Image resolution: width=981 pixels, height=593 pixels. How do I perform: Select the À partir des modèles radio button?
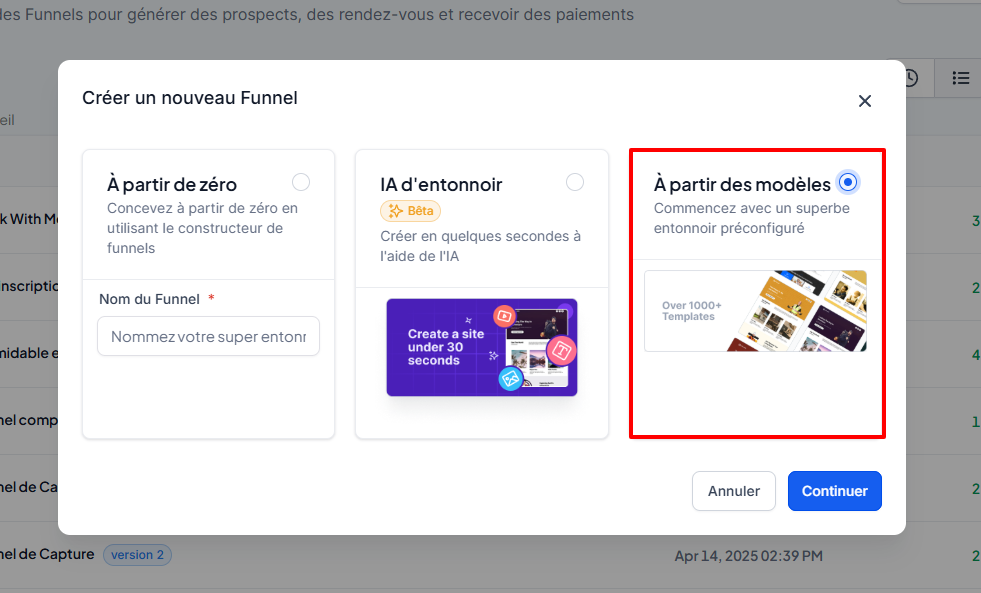point(848,182)
